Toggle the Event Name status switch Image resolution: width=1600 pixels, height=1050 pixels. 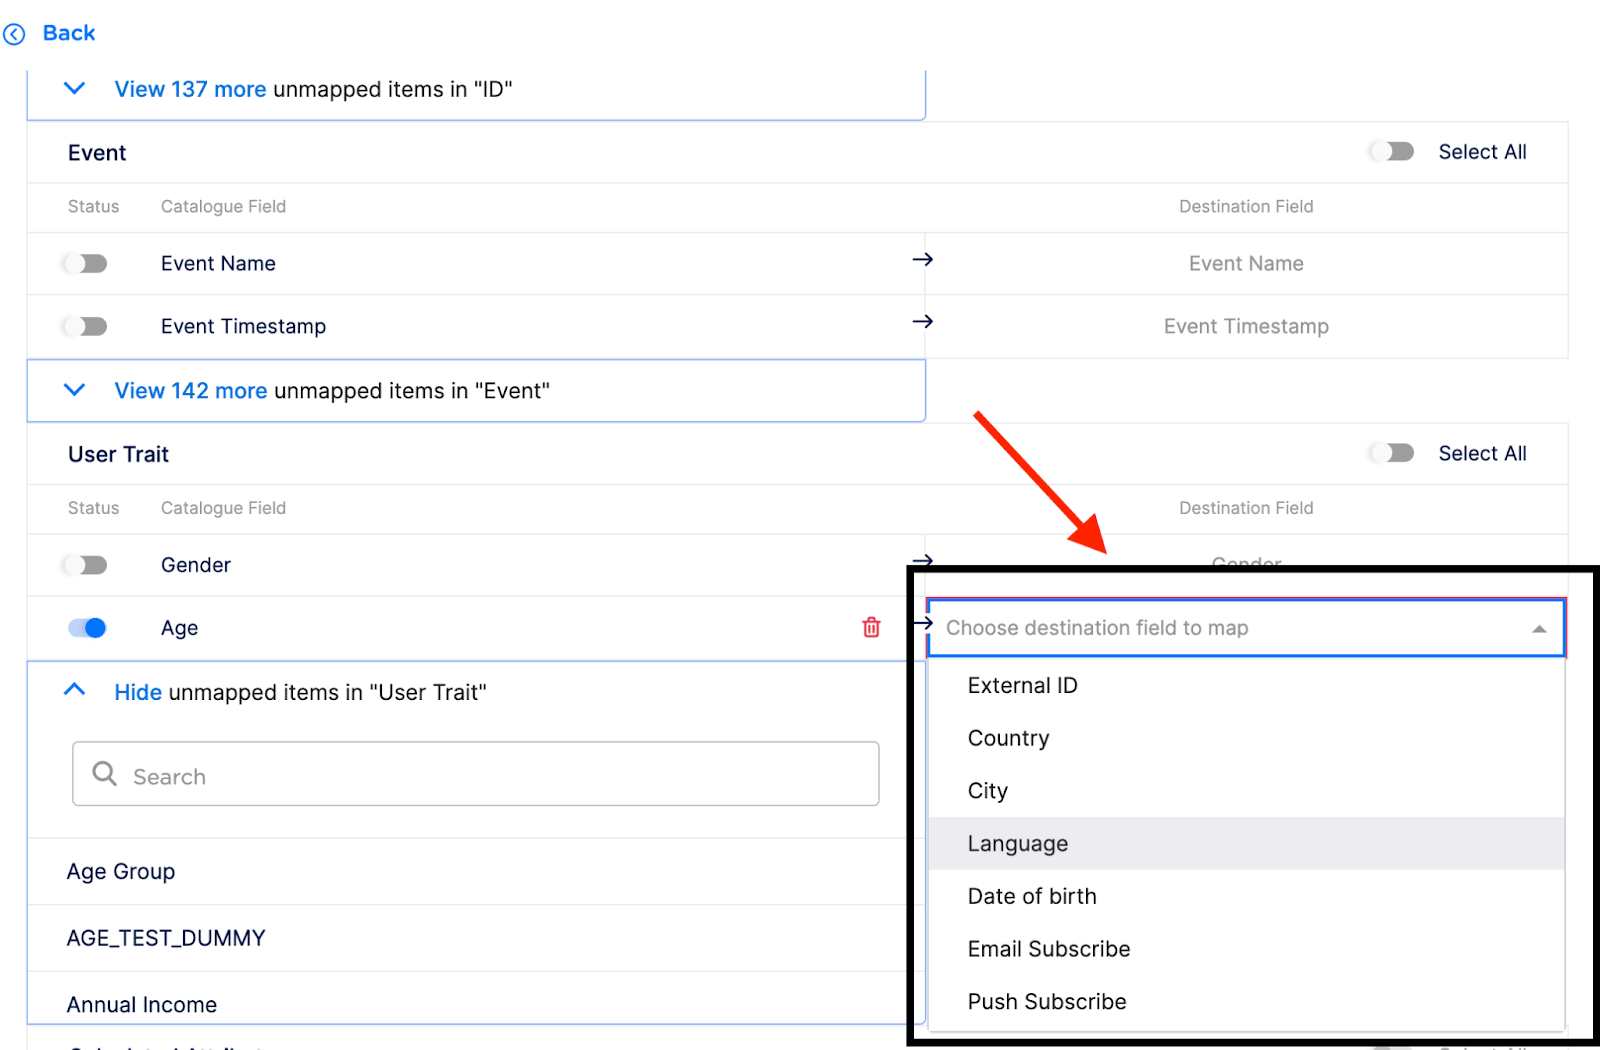[x=86, y=264]
